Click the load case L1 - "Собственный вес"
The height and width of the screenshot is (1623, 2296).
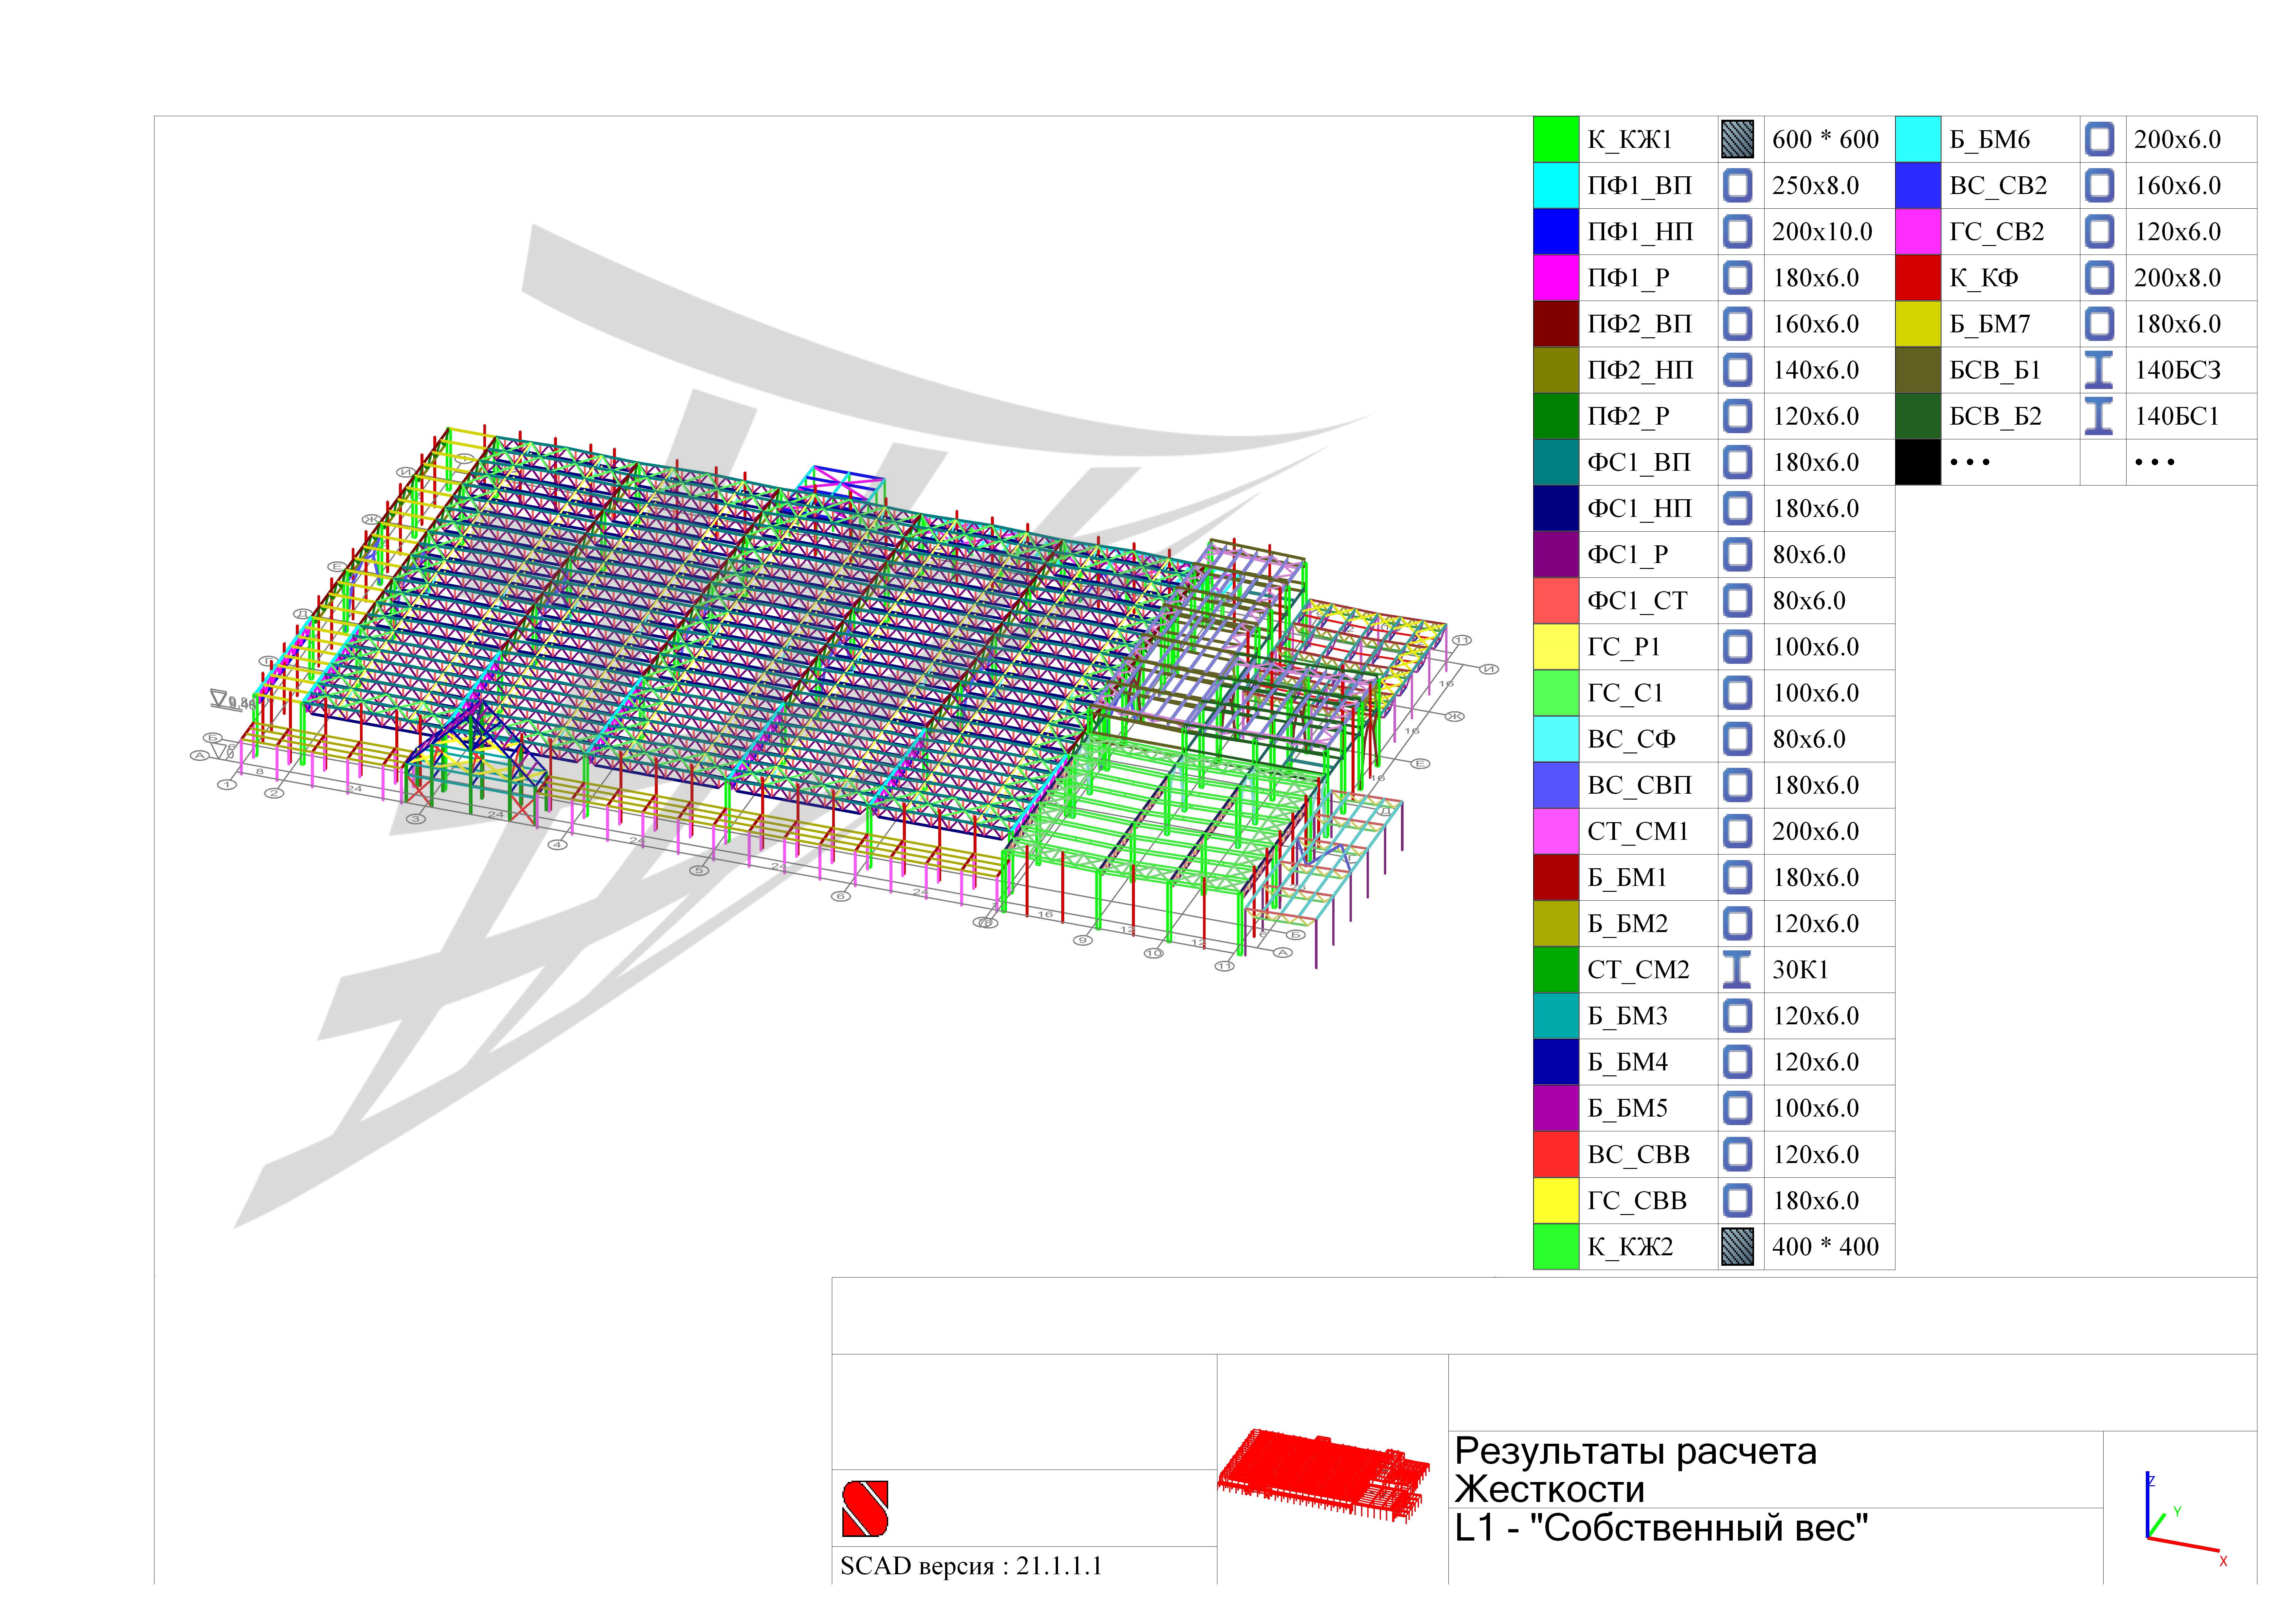(1661, 1528)
